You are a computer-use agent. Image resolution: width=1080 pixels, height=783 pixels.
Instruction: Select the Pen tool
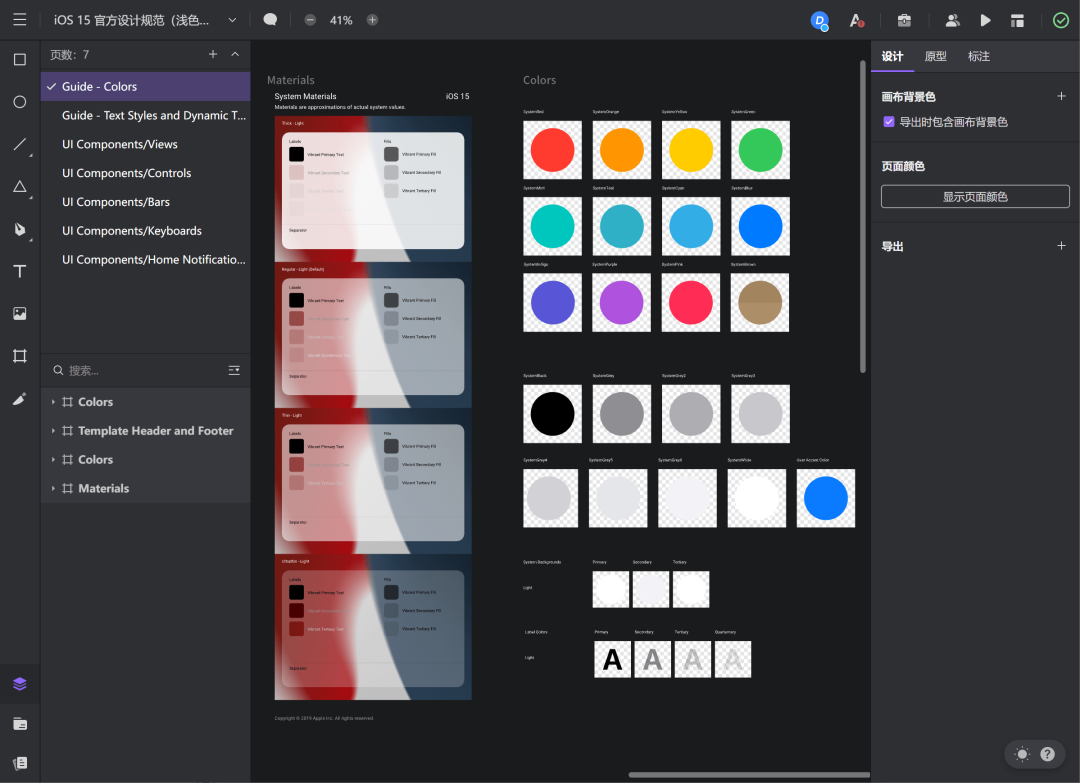[20, 229]
